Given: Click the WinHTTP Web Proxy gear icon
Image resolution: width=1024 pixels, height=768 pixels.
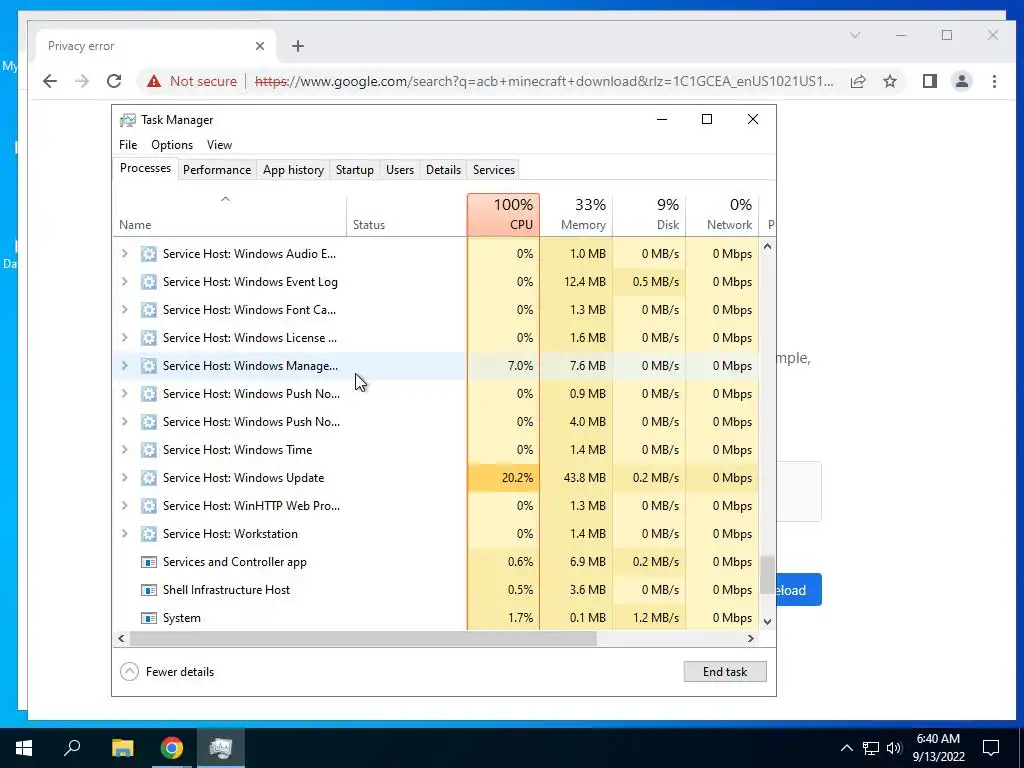Looking at the screenshot, I should pos(149,506).
